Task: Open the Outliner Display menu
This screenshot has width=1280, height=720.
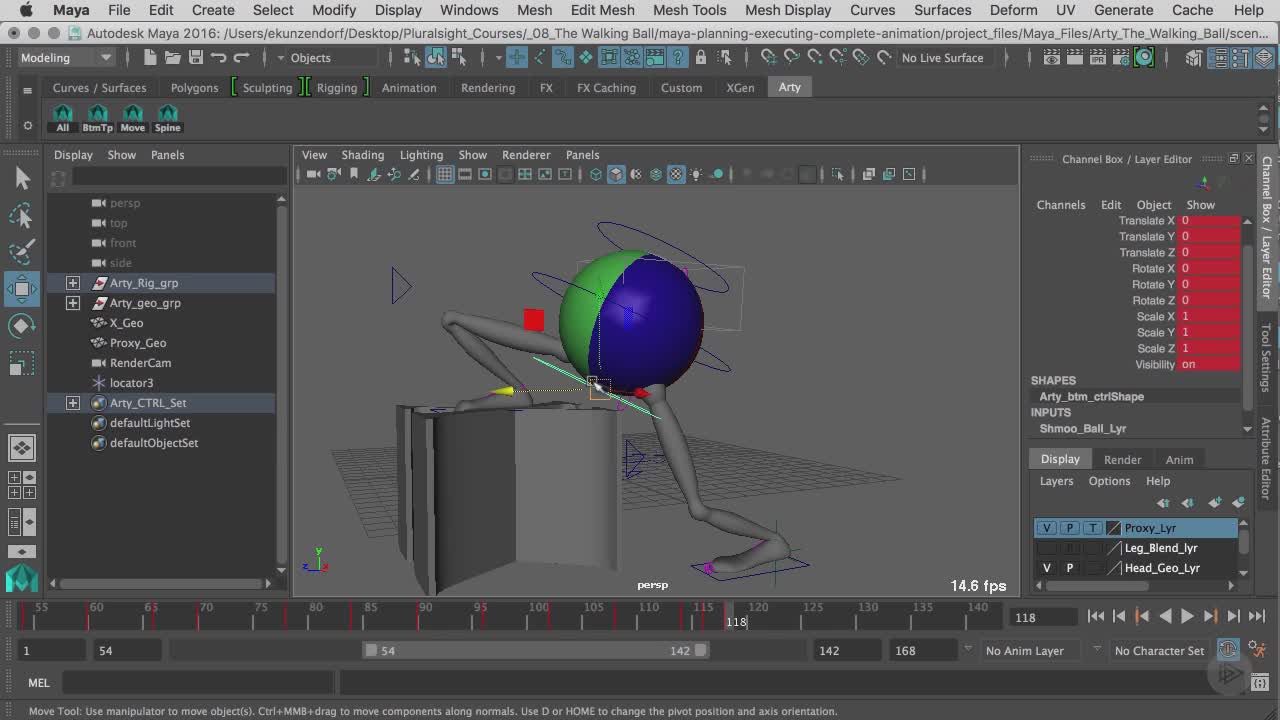Action: pyautogui.click(x=73, y=155)
